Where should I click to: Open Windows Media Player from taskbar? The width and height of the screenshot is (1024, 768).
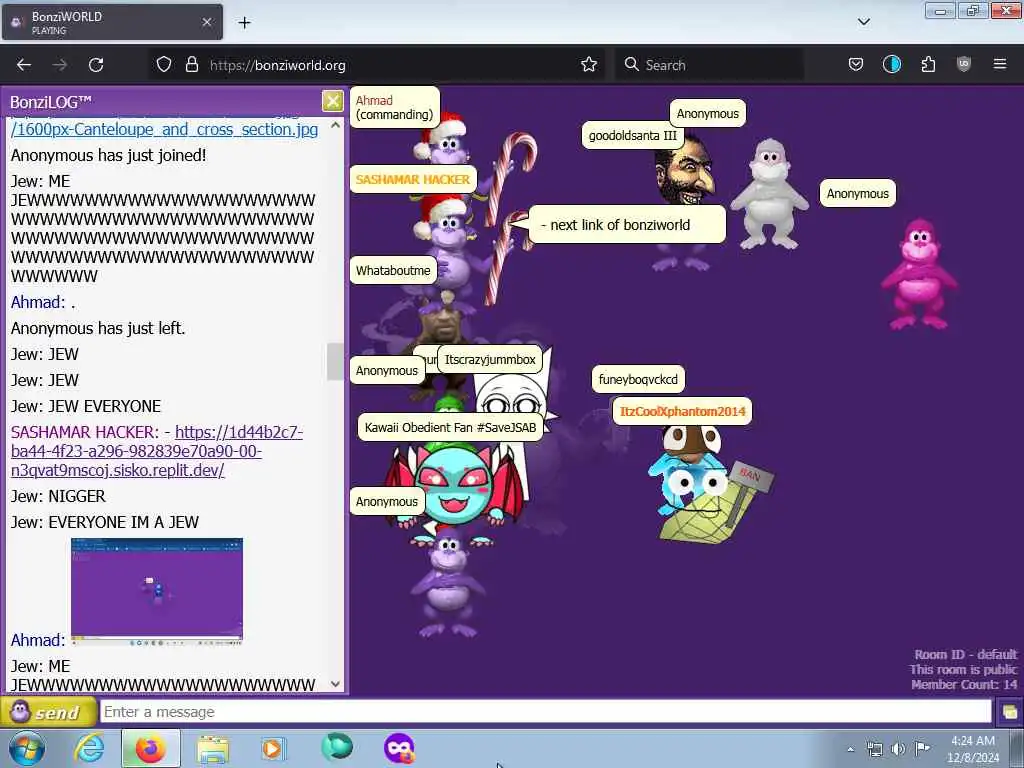pyautogui.click(x=274, y=748)
